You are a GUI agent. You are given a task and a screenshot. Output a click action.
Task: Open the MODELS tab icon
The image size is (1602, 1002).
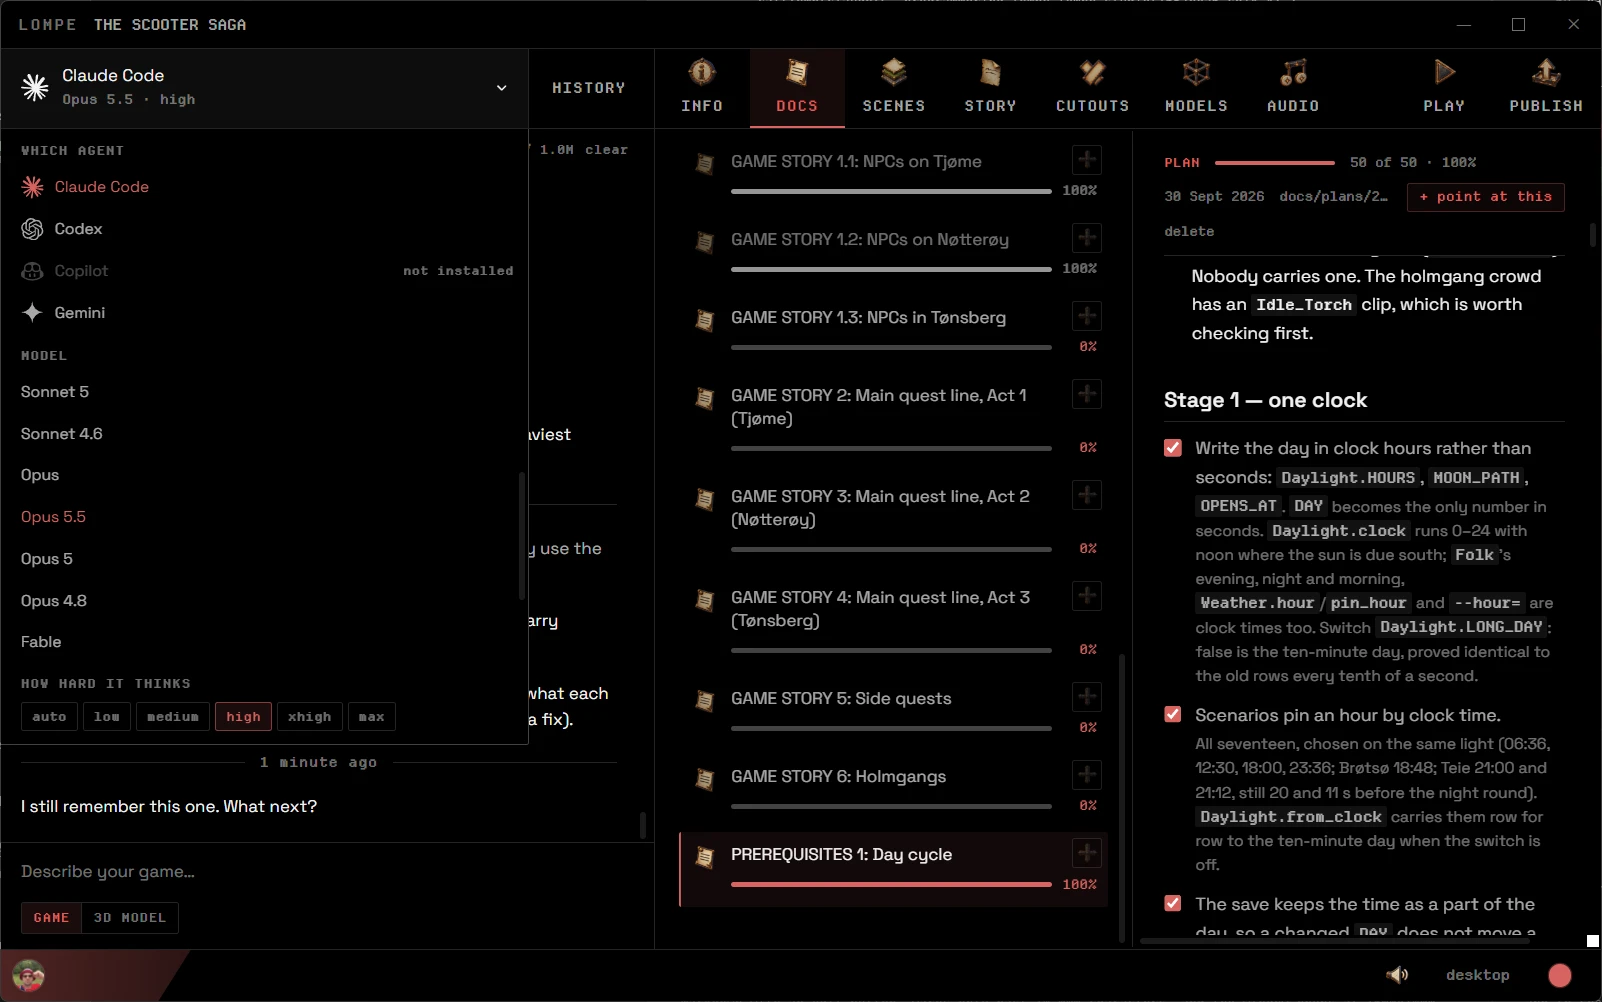(x=1196, y=72)
